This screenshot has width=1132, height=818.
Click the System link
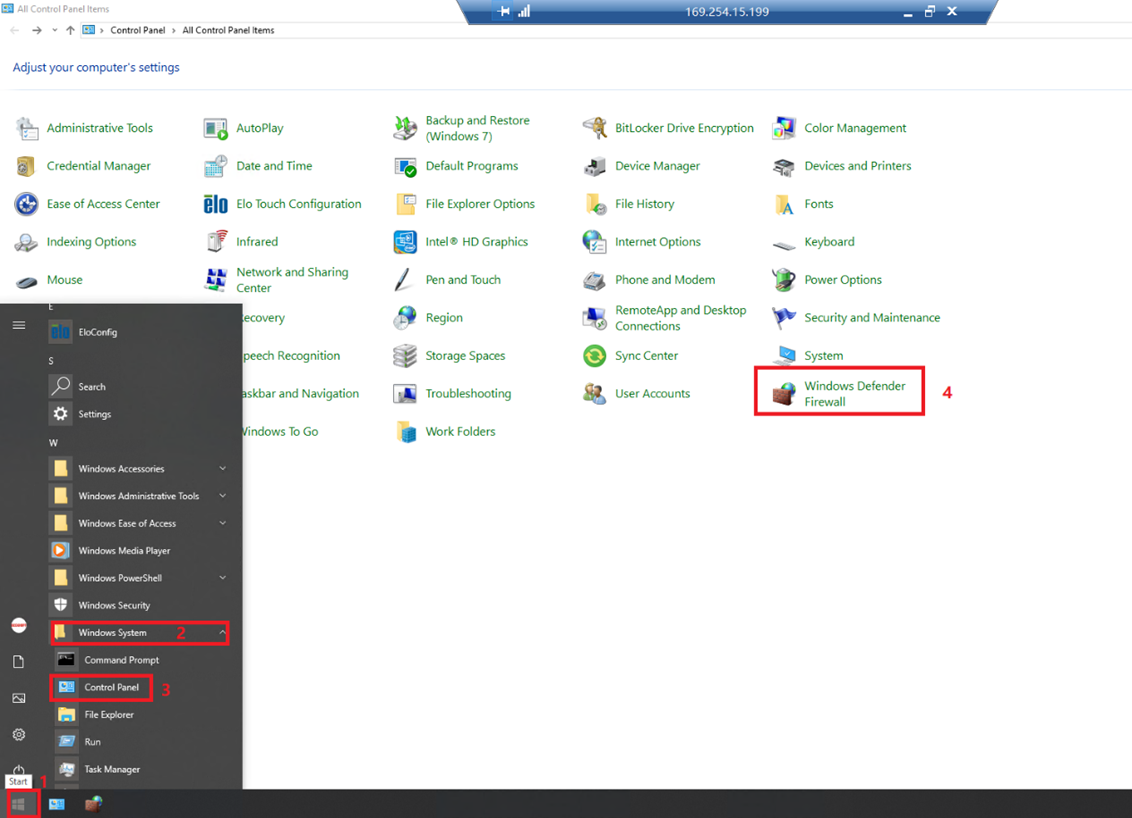coord(824,356)
